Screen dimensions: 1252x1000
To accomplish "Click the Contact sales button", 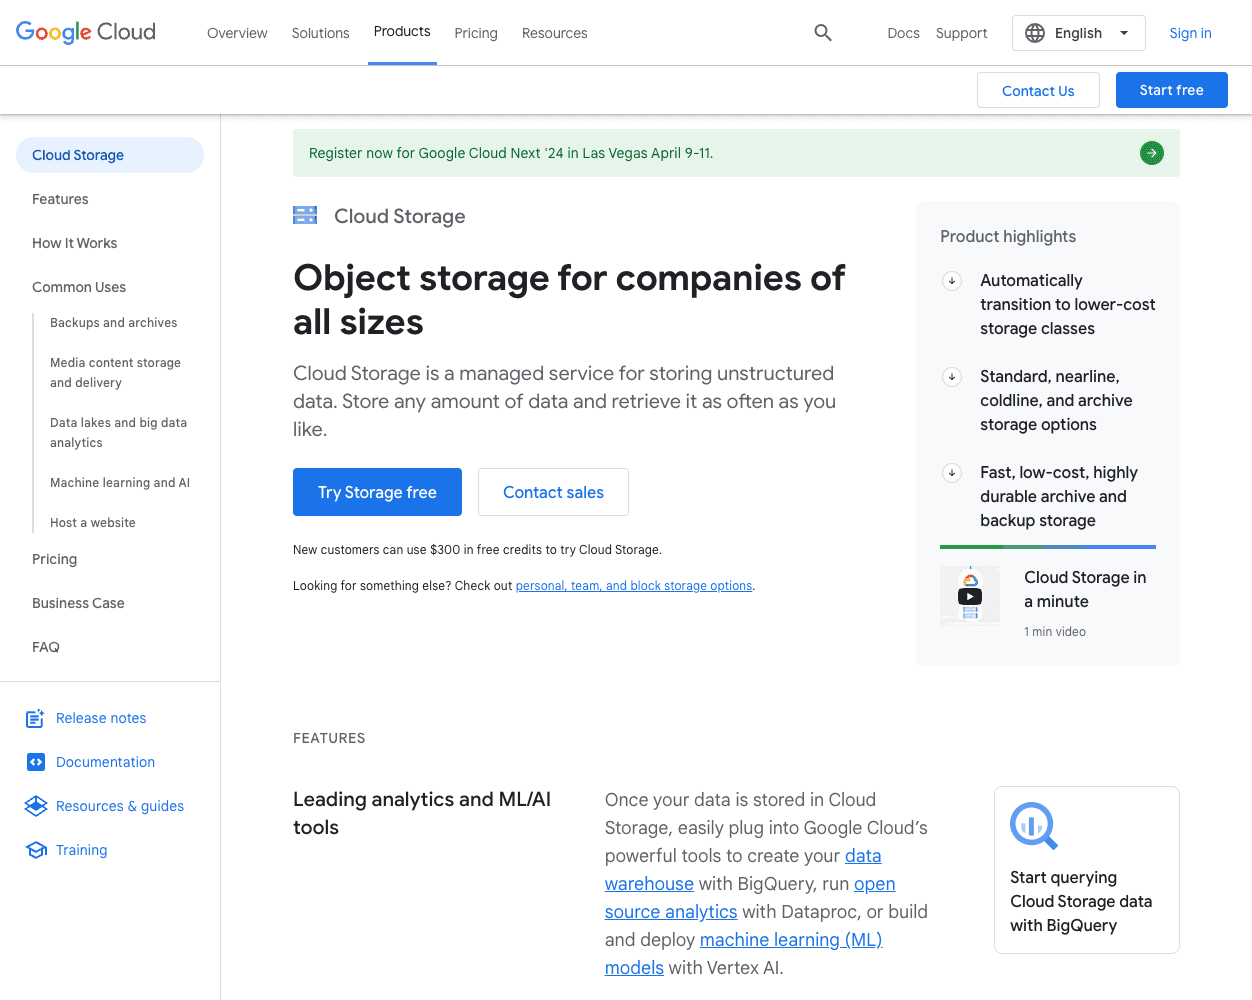I will [x=553, y=492].
